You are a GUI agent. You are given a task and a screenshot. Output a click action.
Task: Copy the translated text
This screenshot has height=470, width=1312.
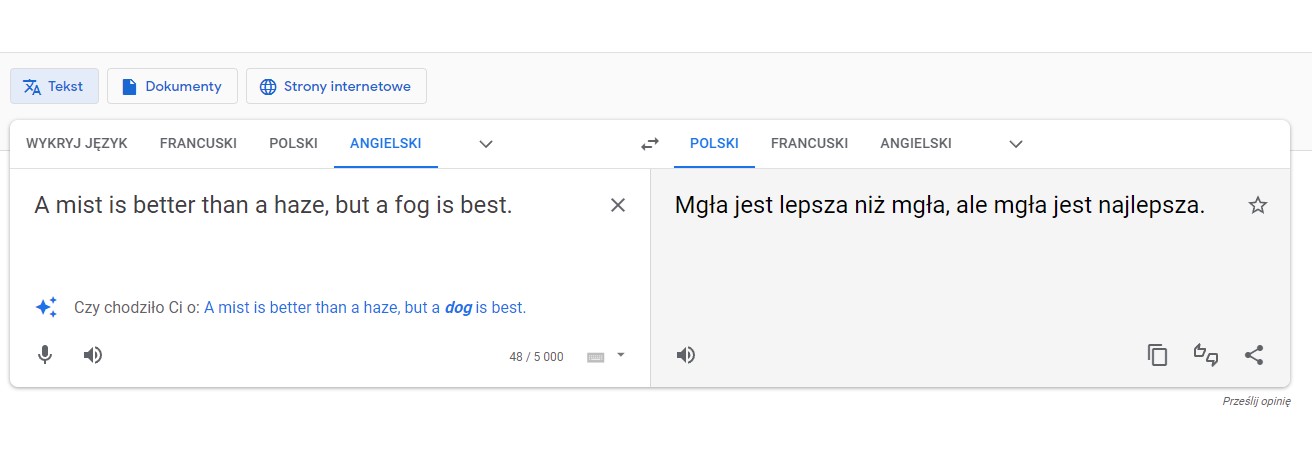point(1157,355)
